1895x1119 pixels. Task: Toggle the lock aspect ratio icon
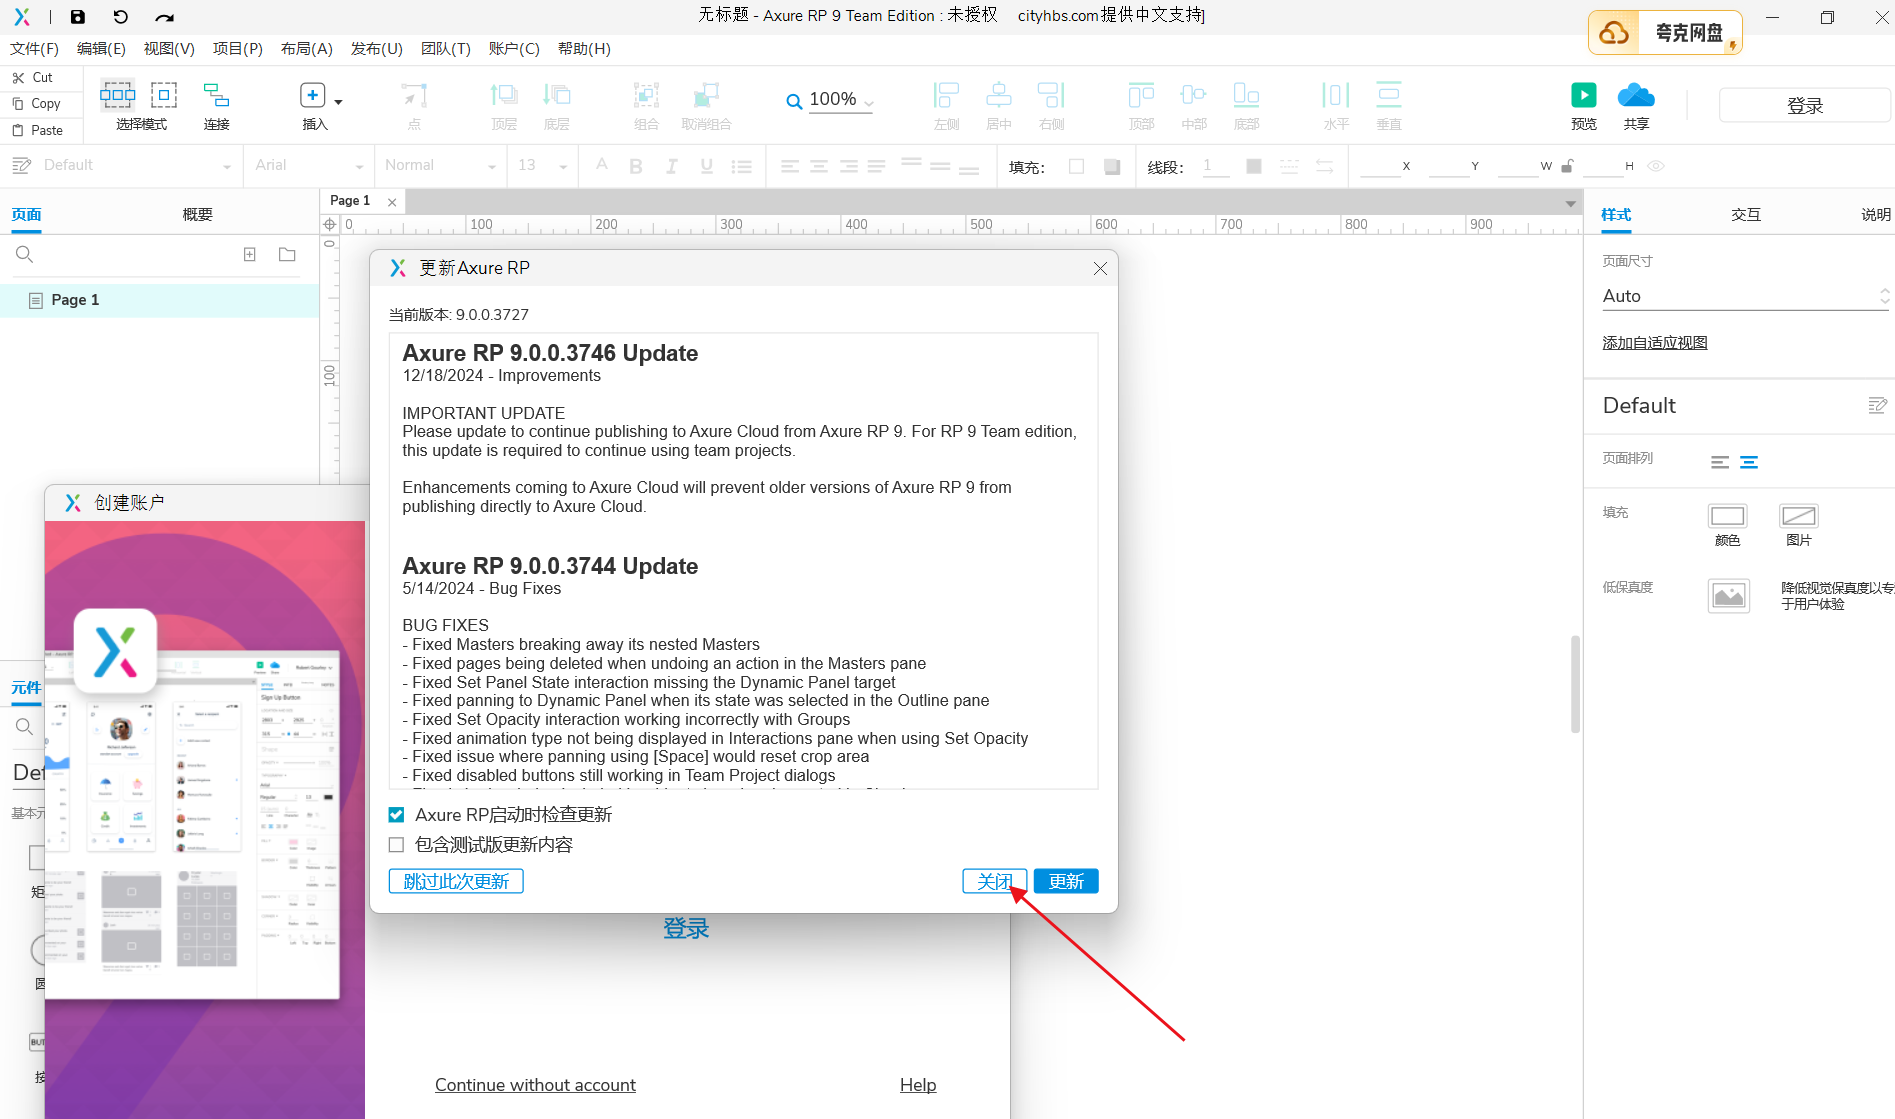point(1567,166)
